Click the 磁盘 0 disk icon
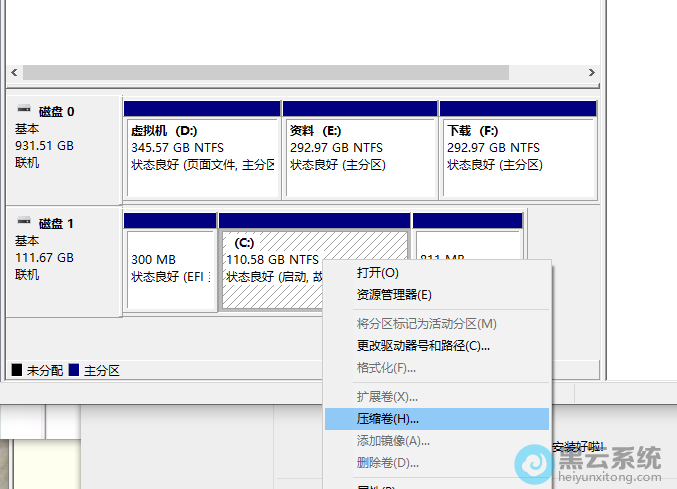 point(24,111)
